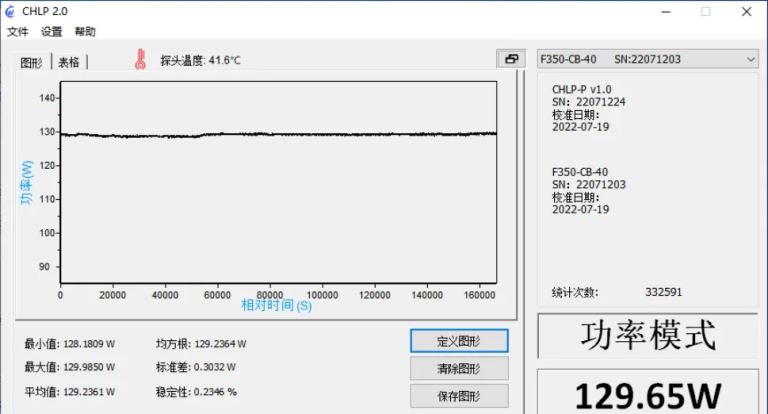Screen dimensions: 768x414
Task: Maximize the CHLP 2.0 window
Action: (x=705, y=12)
